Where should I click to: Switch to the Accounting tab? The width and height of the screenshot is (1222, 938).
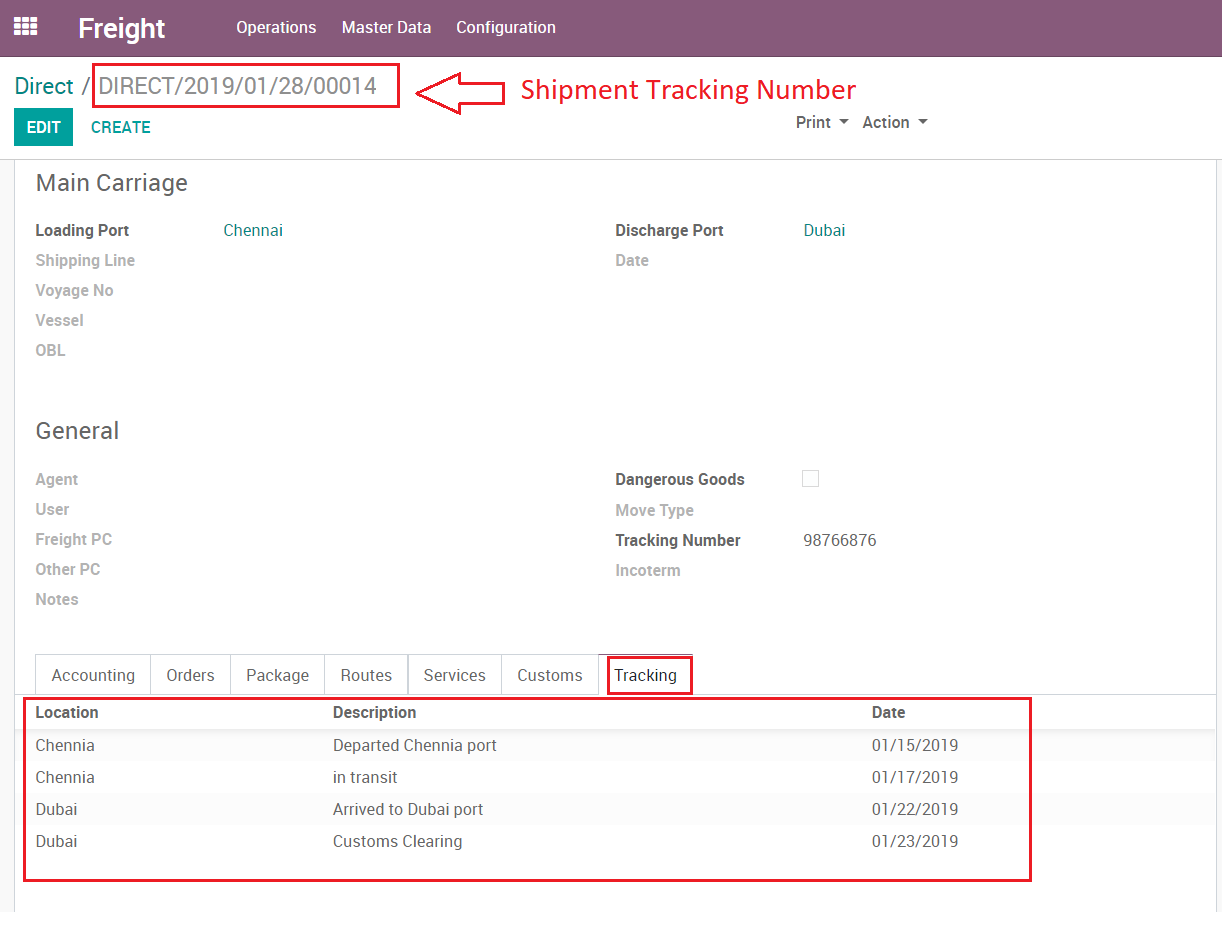click(x=93, y=675)
